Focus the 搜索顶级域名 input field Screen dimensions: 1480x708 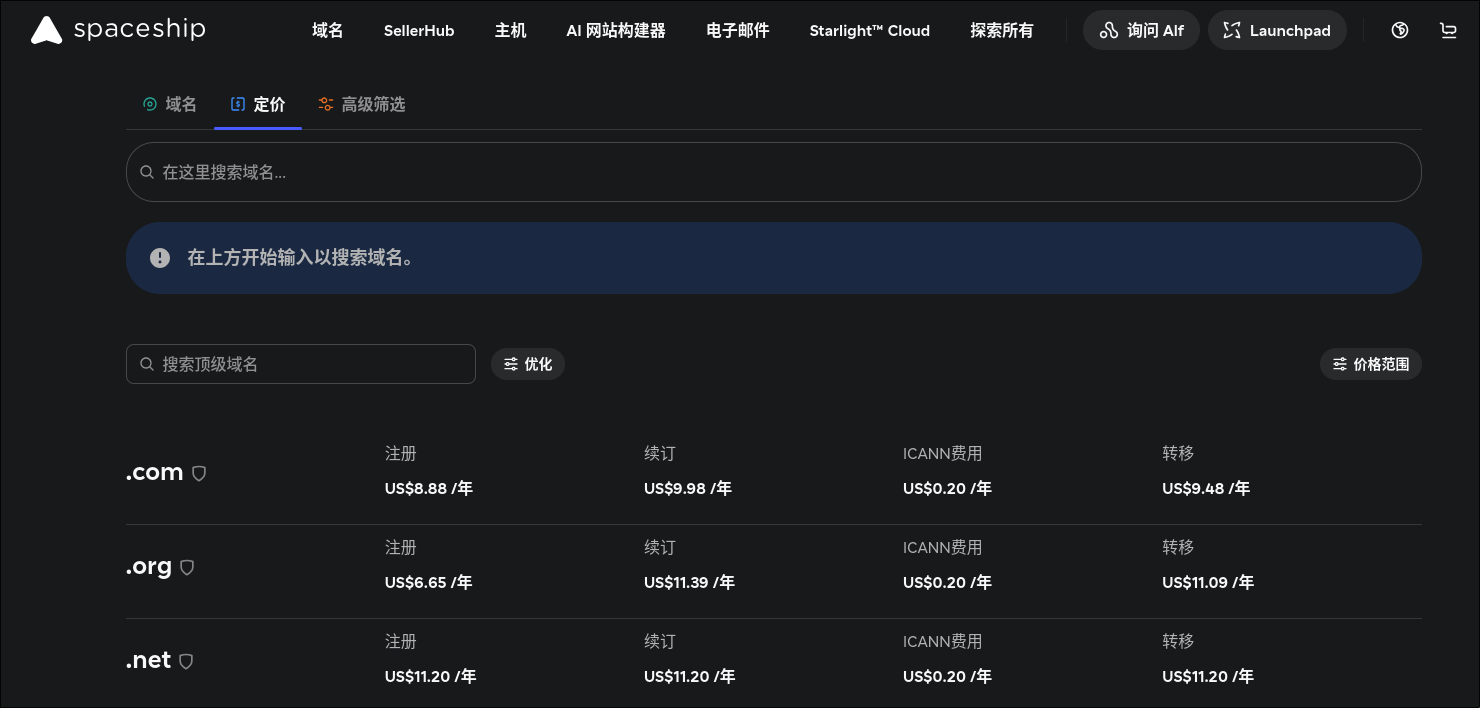point(301,364)
